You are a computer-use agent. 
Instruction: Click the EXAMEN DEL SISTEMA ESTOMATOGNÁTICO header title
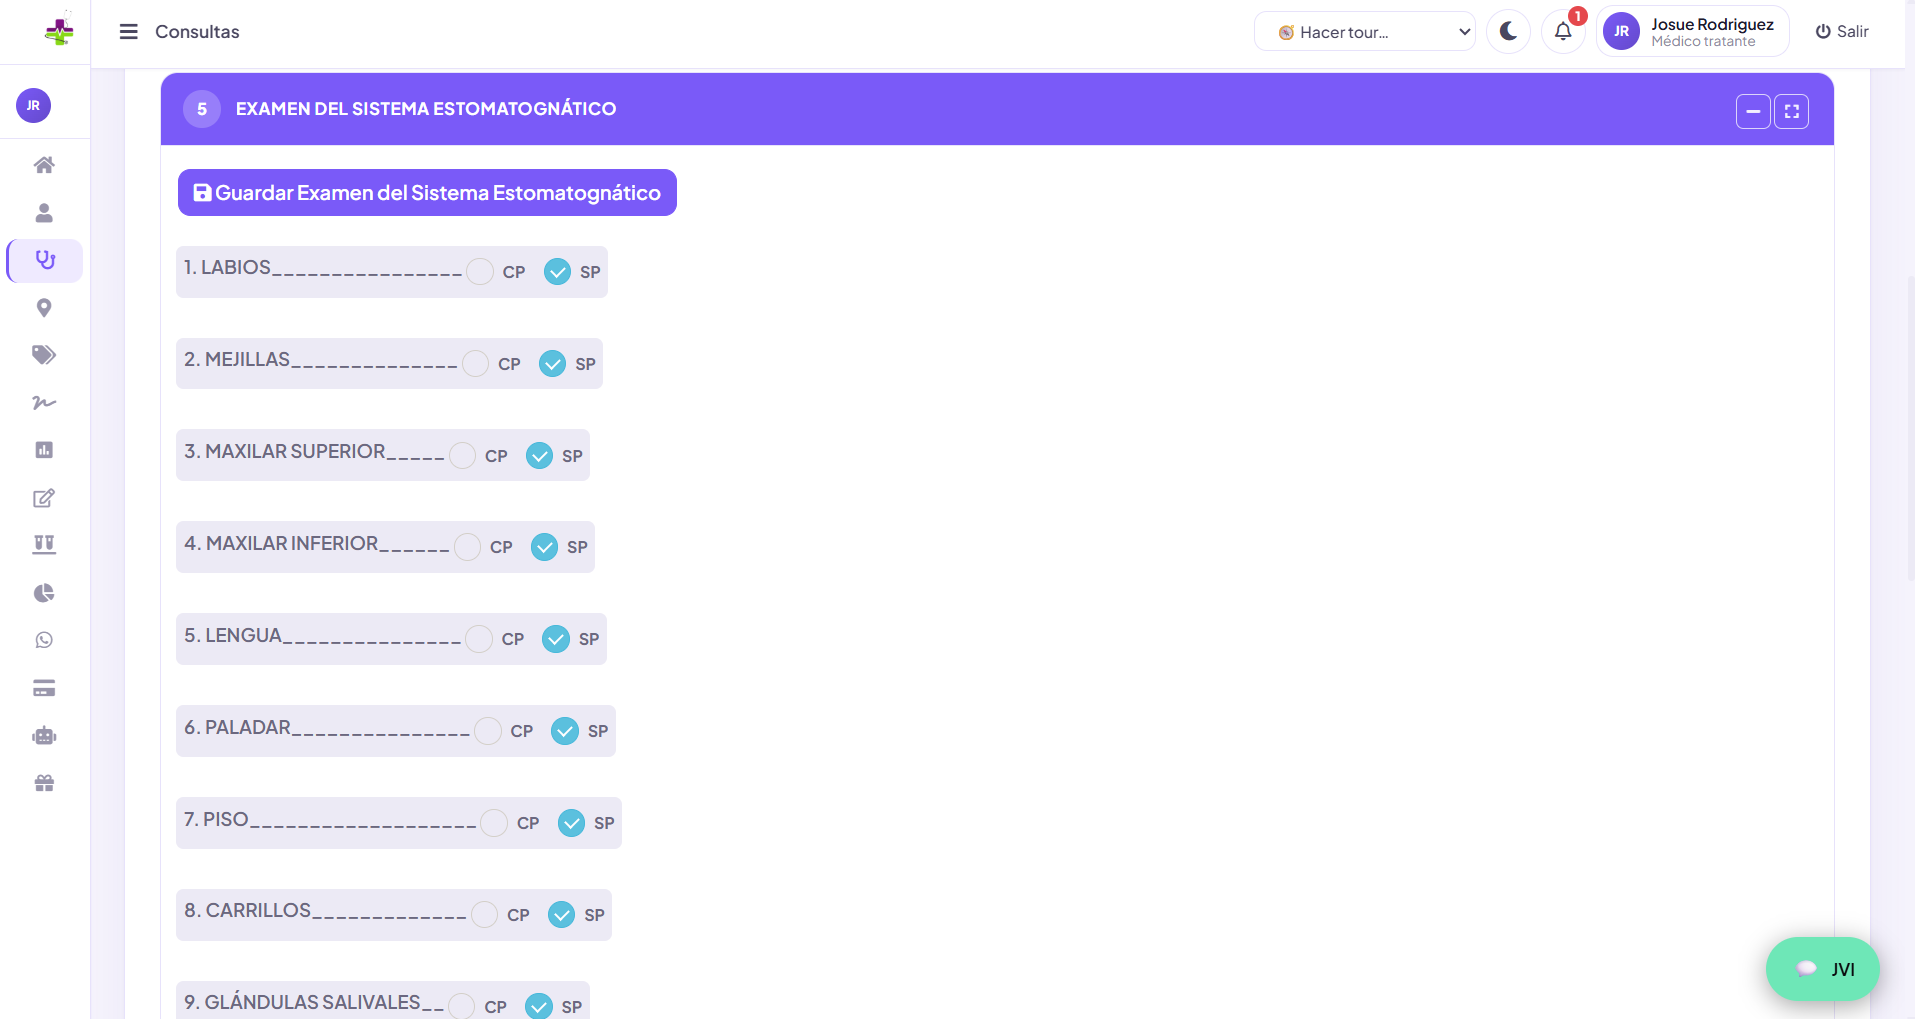point(426,109)
